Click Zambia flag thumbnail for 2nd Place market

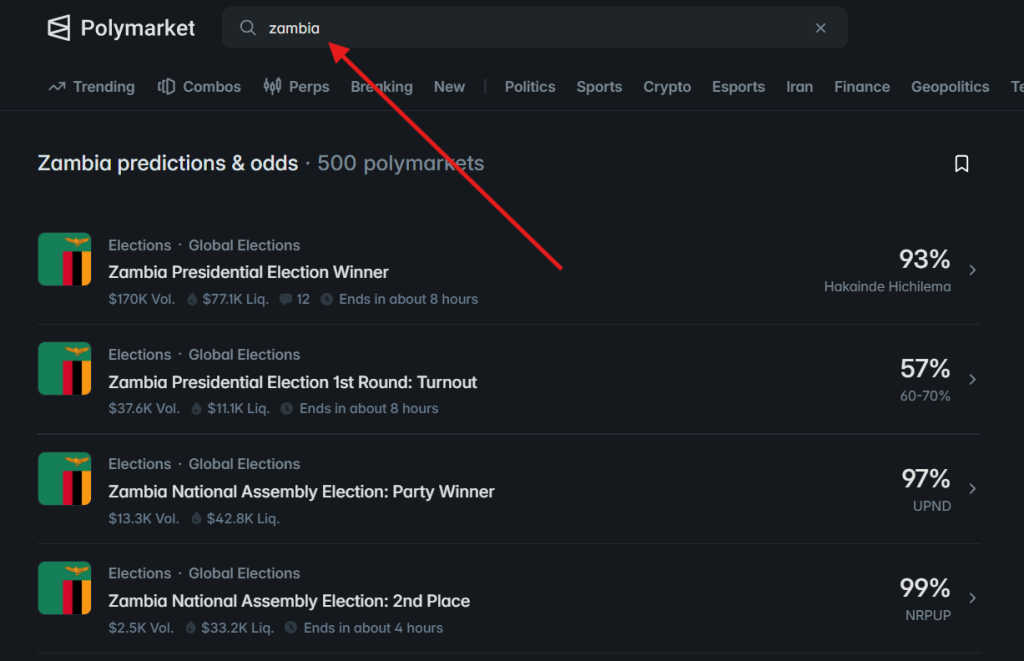tap(65, 588)
